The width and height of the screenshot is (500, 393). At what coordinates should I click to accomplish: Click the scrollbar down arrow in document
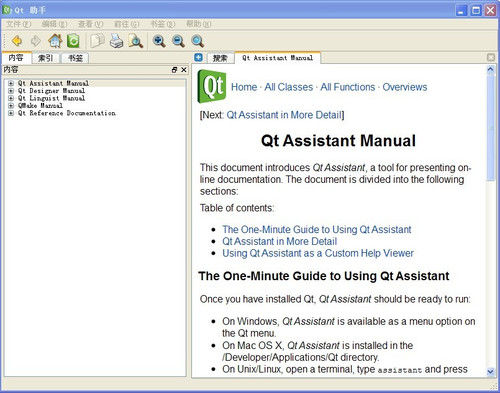coord(490,371)
